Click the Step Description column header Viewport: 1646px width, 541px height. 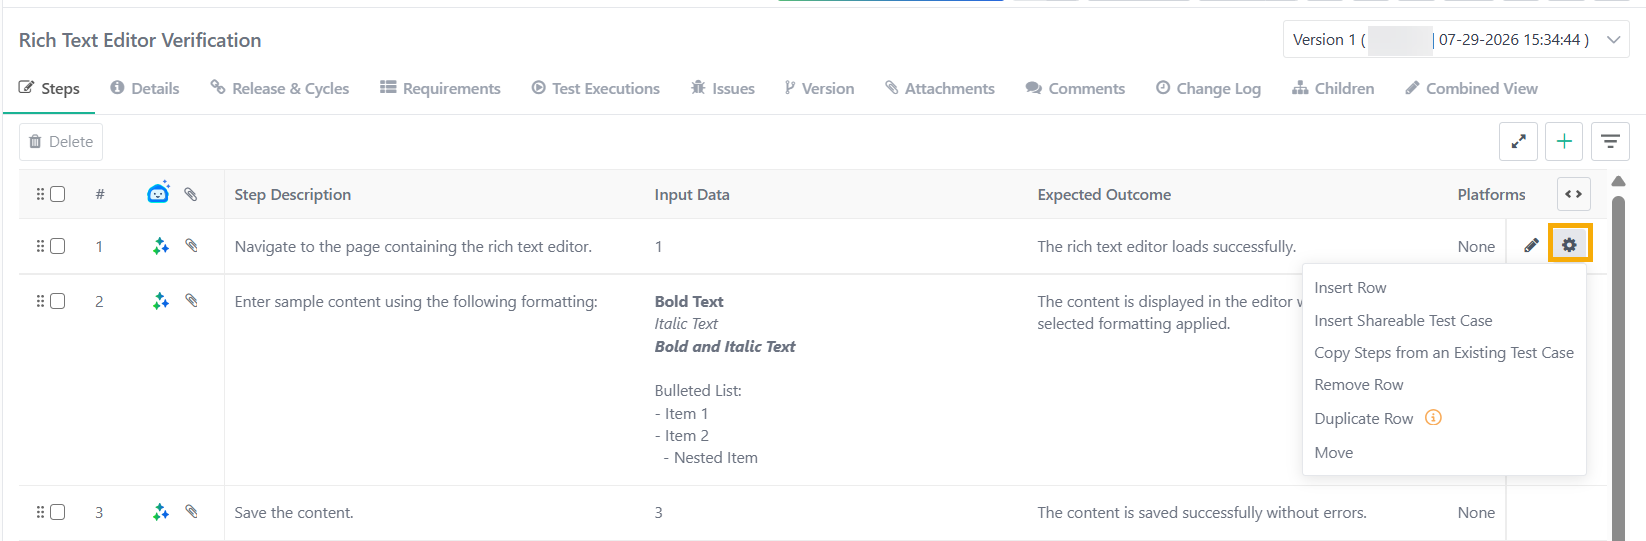pyautogui.click(x=293, y=195)
